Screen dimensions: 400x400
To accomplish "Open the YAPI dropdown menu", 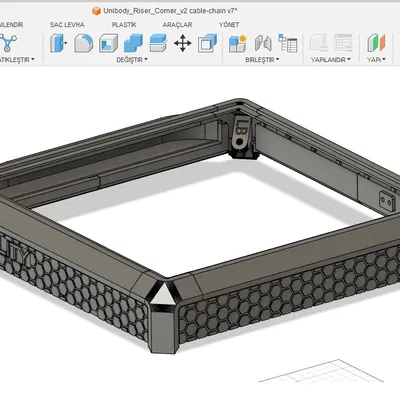I will click(x=376, y=60).
